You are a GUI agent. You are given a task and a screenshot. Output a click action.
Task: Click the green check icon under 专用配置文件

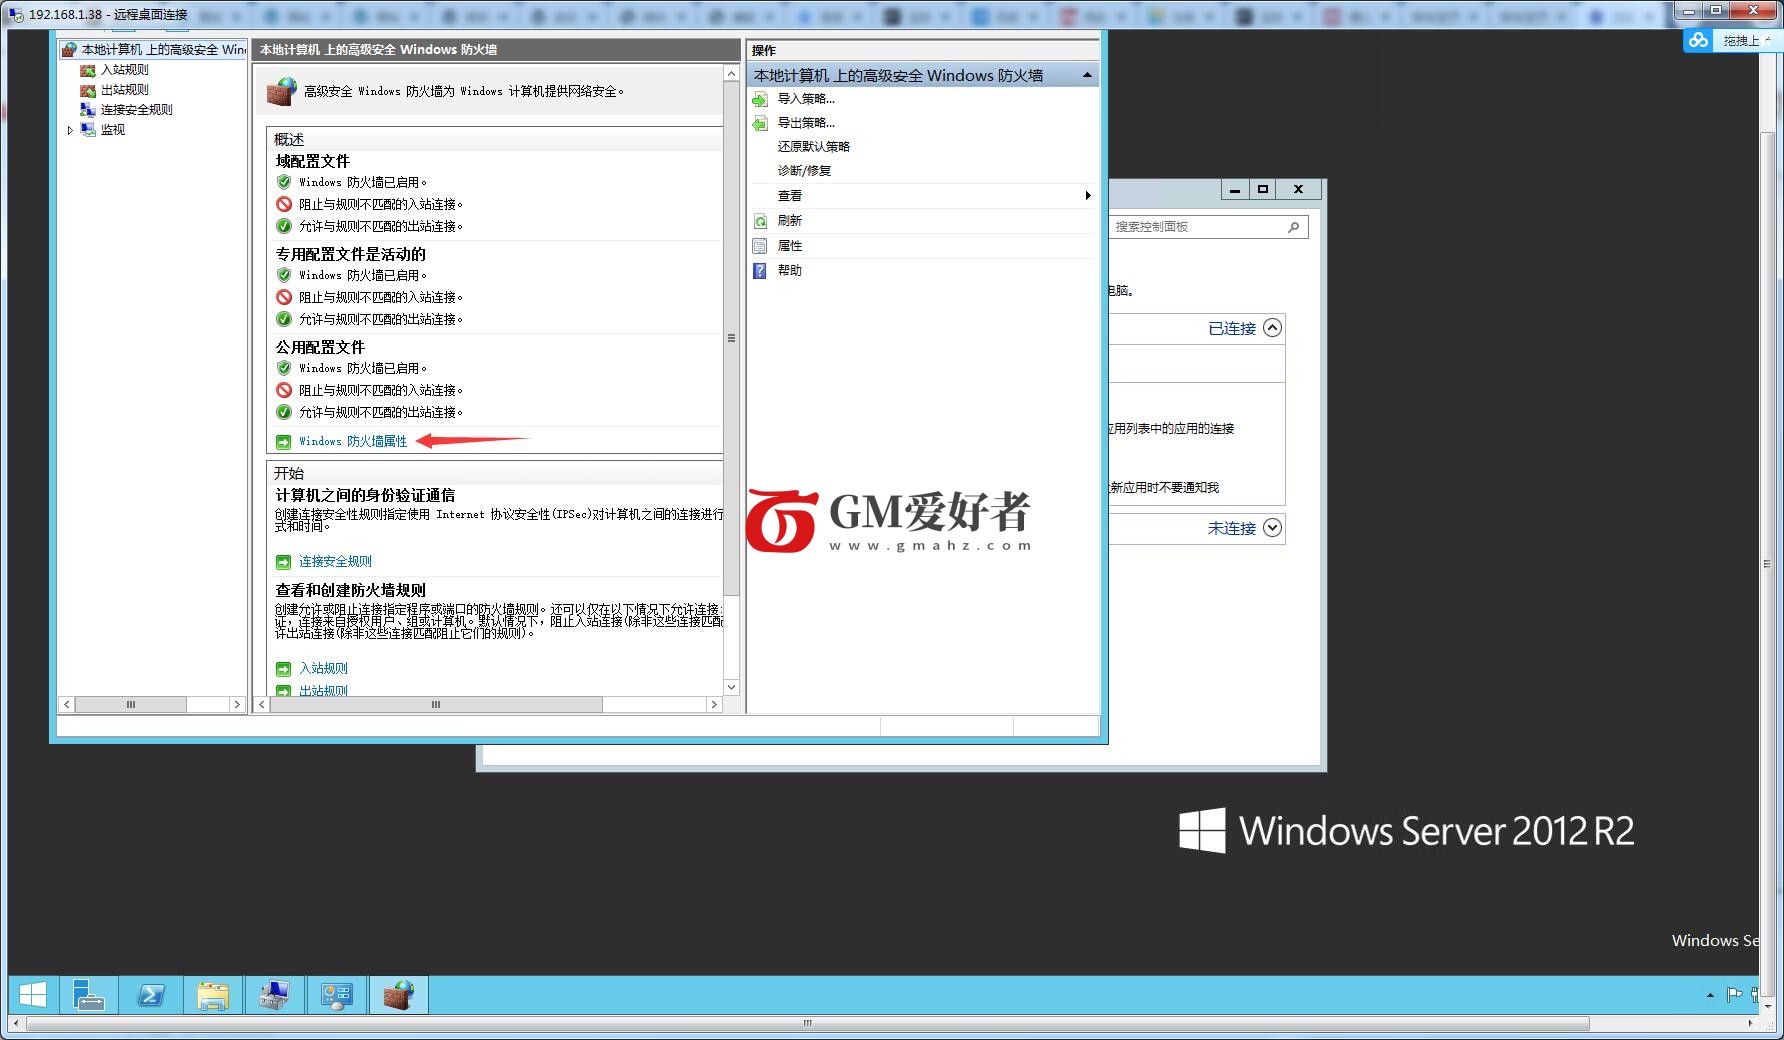point(284,319)
